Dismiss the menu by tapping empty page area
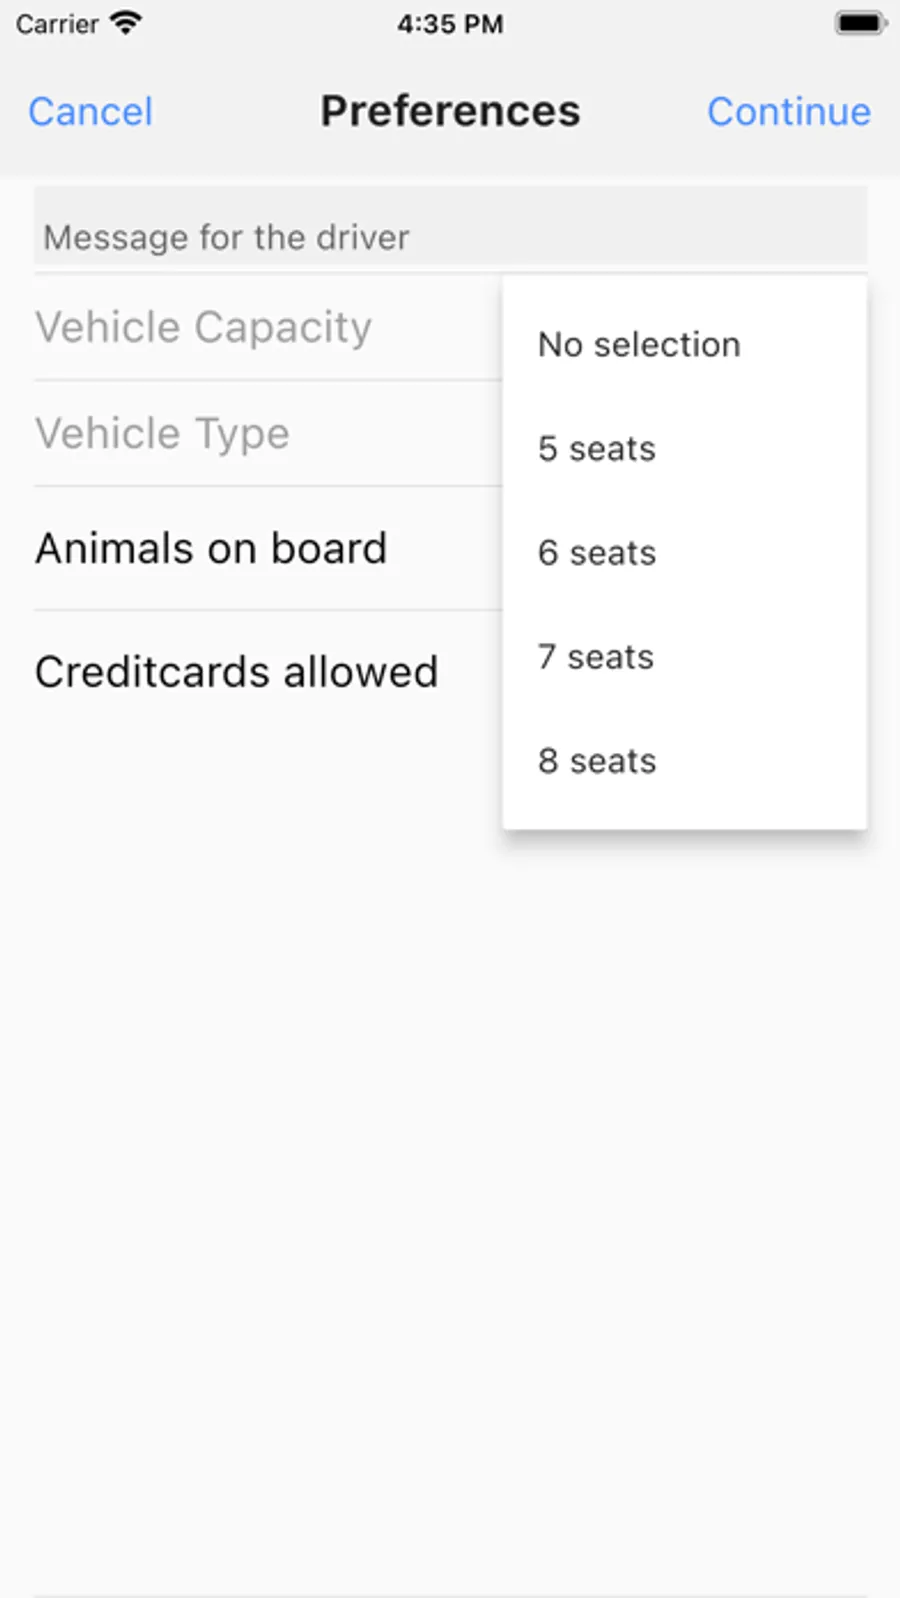The image size is (900, 1598). [x=450, y=1150]
